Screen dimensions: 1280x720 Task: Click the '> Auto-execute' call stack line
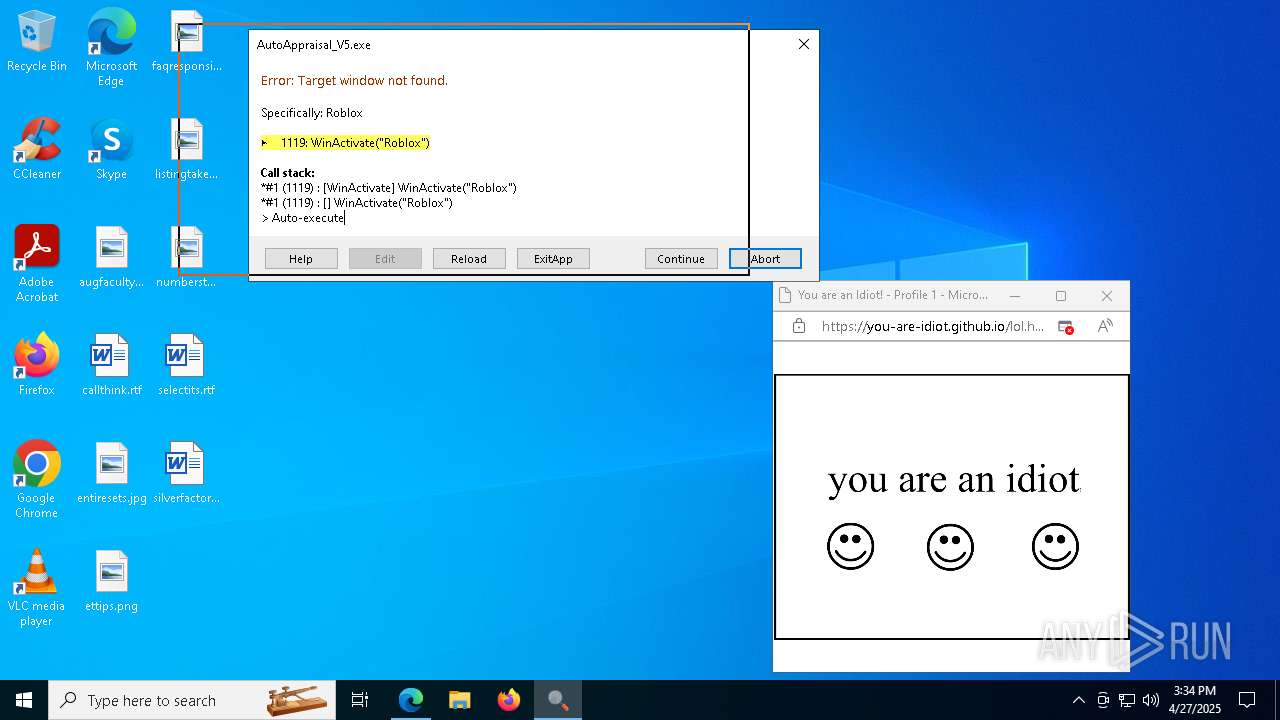point(302,218)
